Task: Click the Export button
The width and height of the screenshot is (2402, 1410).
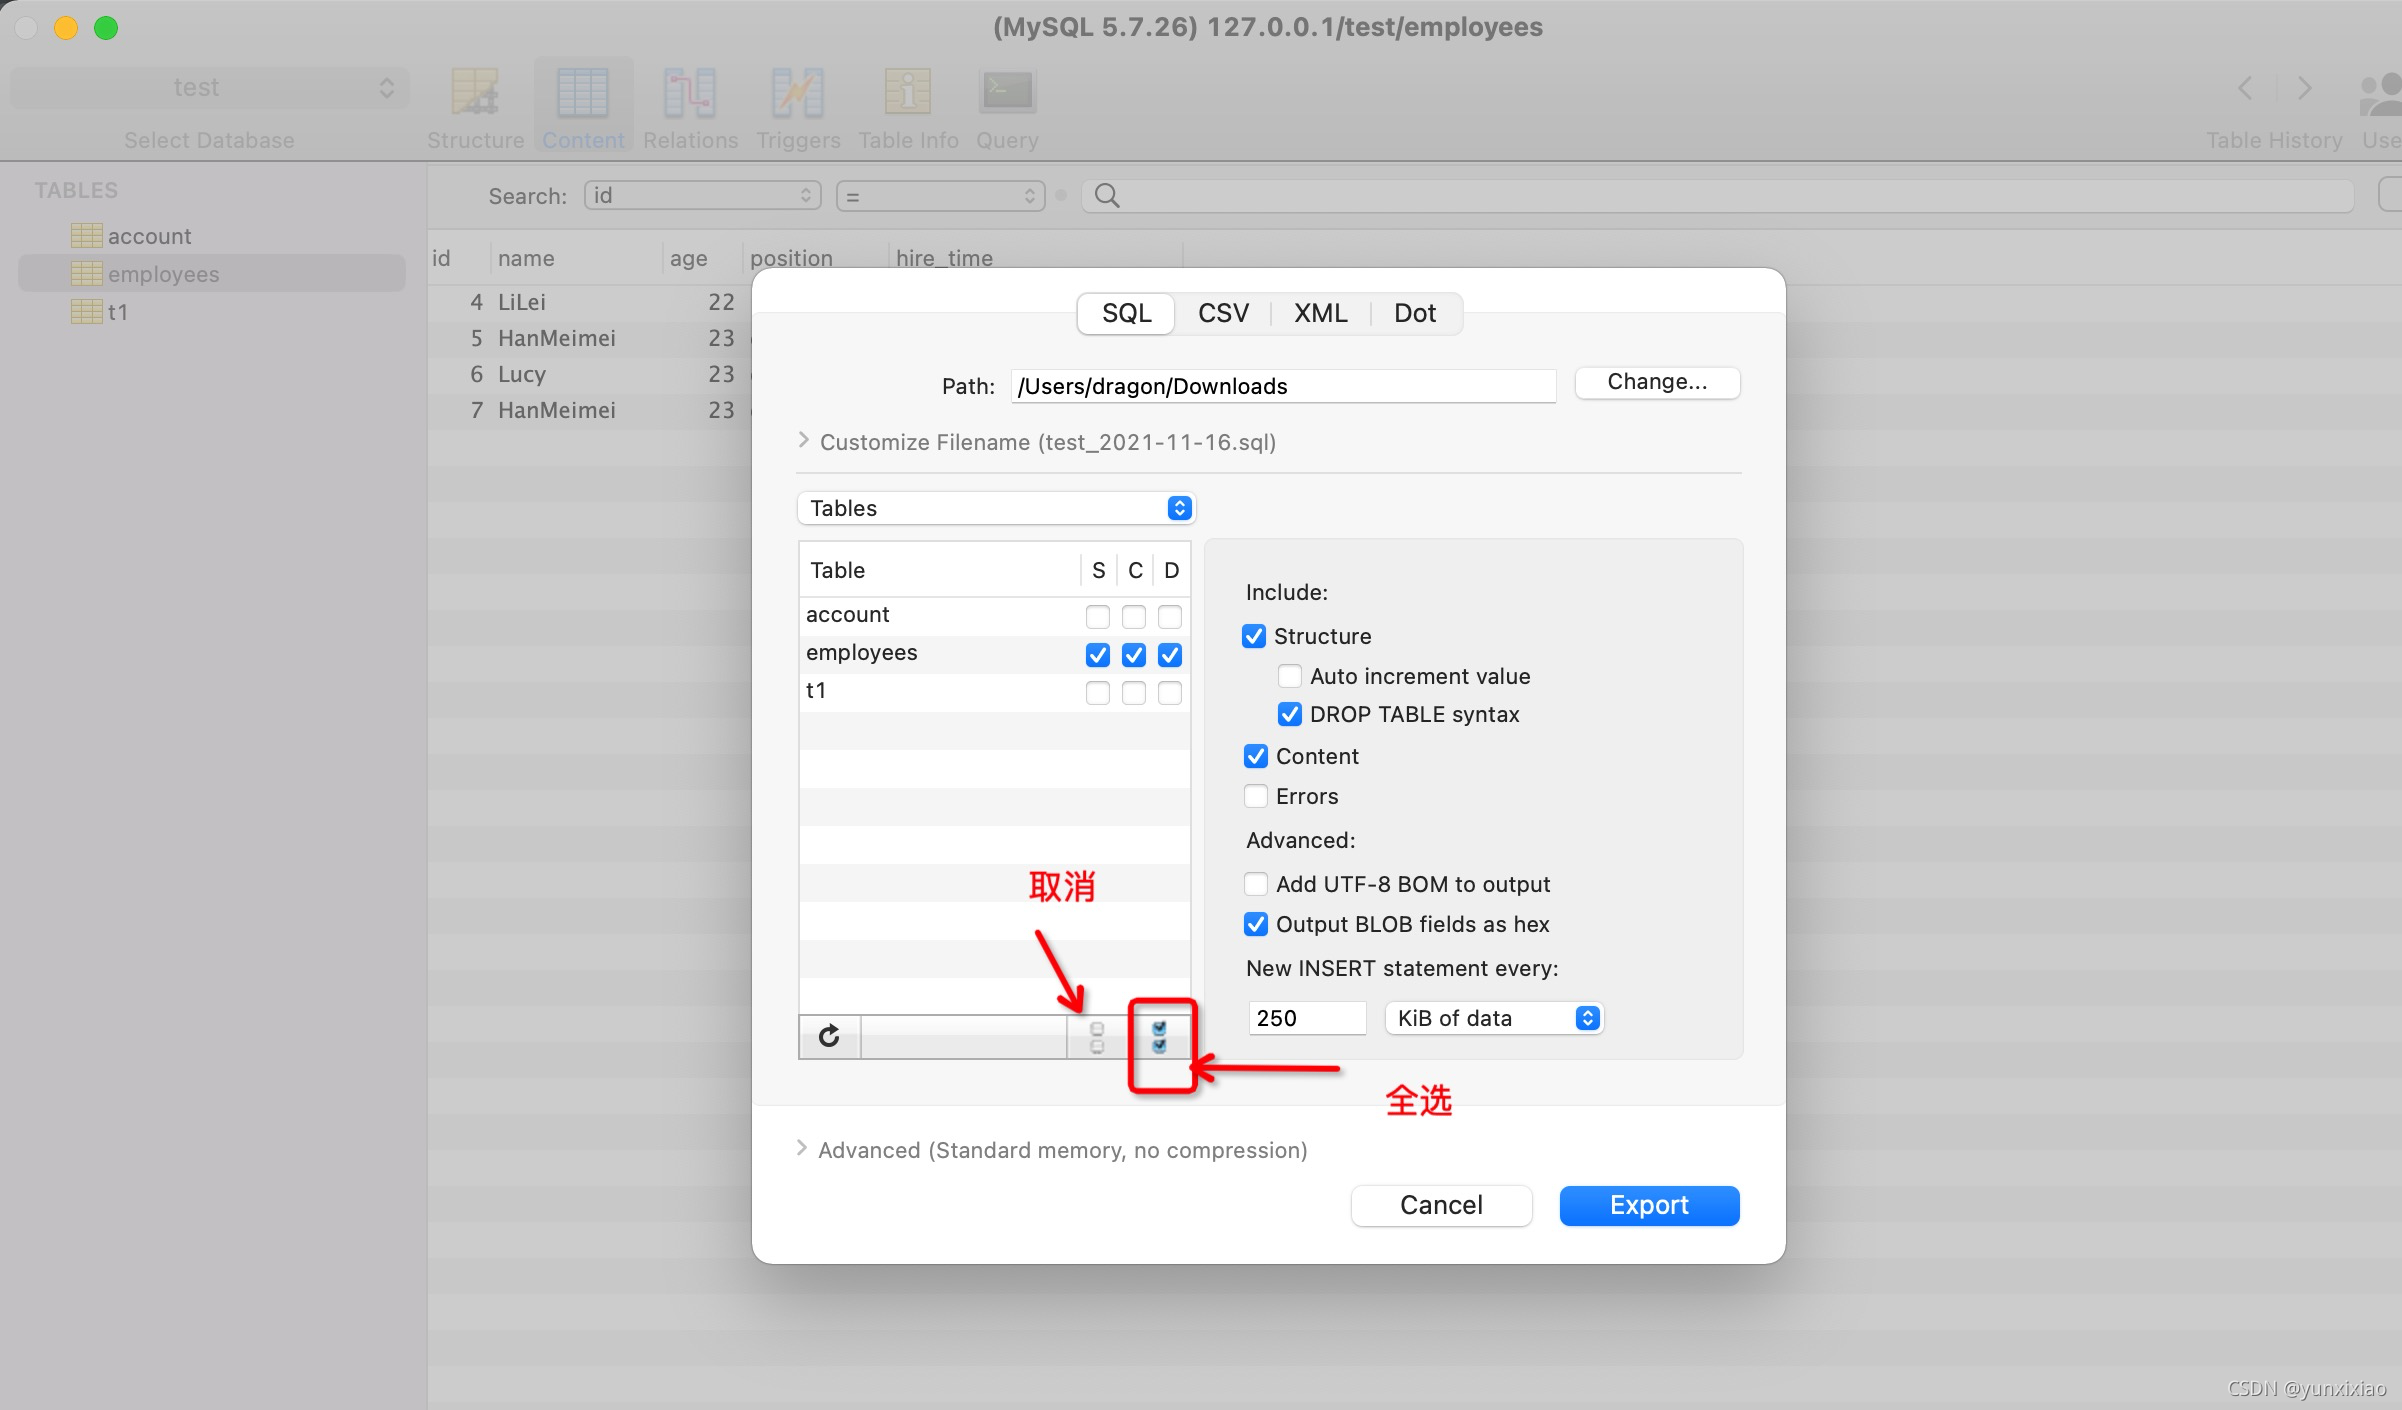Action: [1648, 1205]
